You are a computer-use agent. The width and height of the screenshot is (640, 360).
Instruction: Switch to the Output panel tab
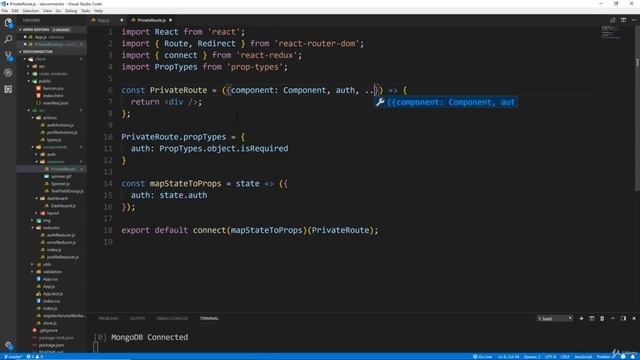click(138, 318)
